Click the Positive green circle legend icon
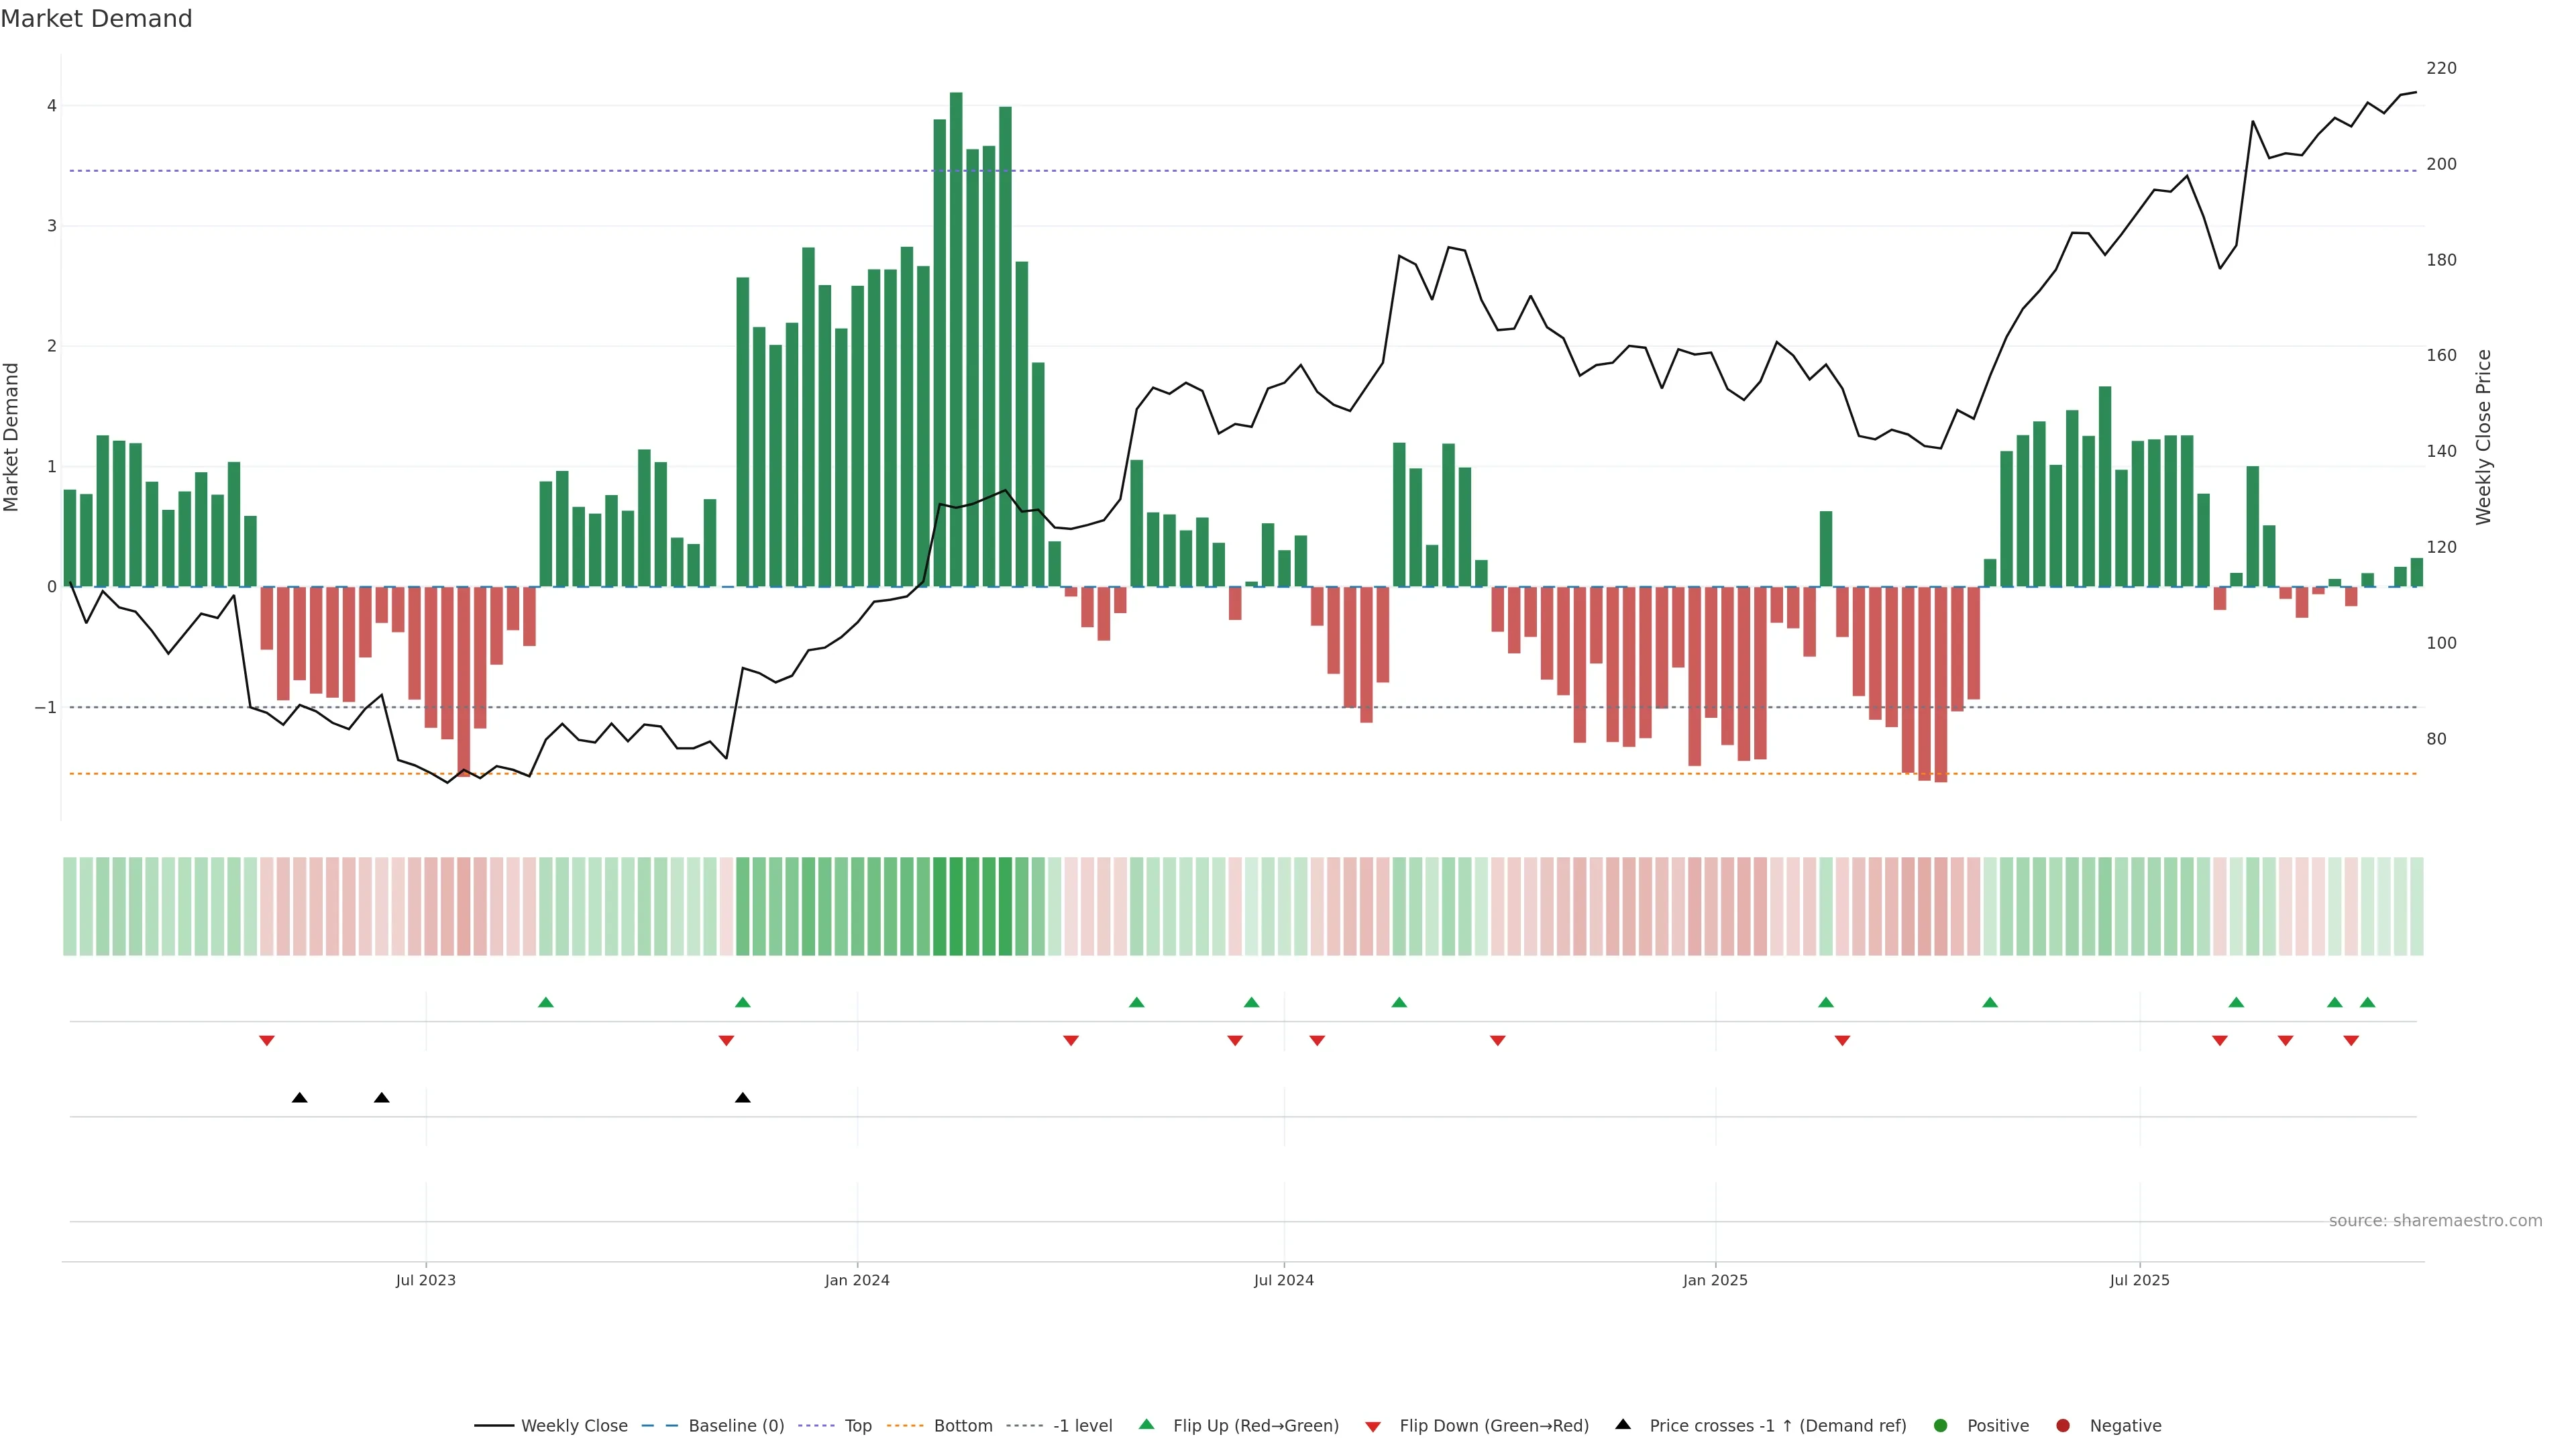Viewport: 2576px width, 1449px height. point(1941,1426)
